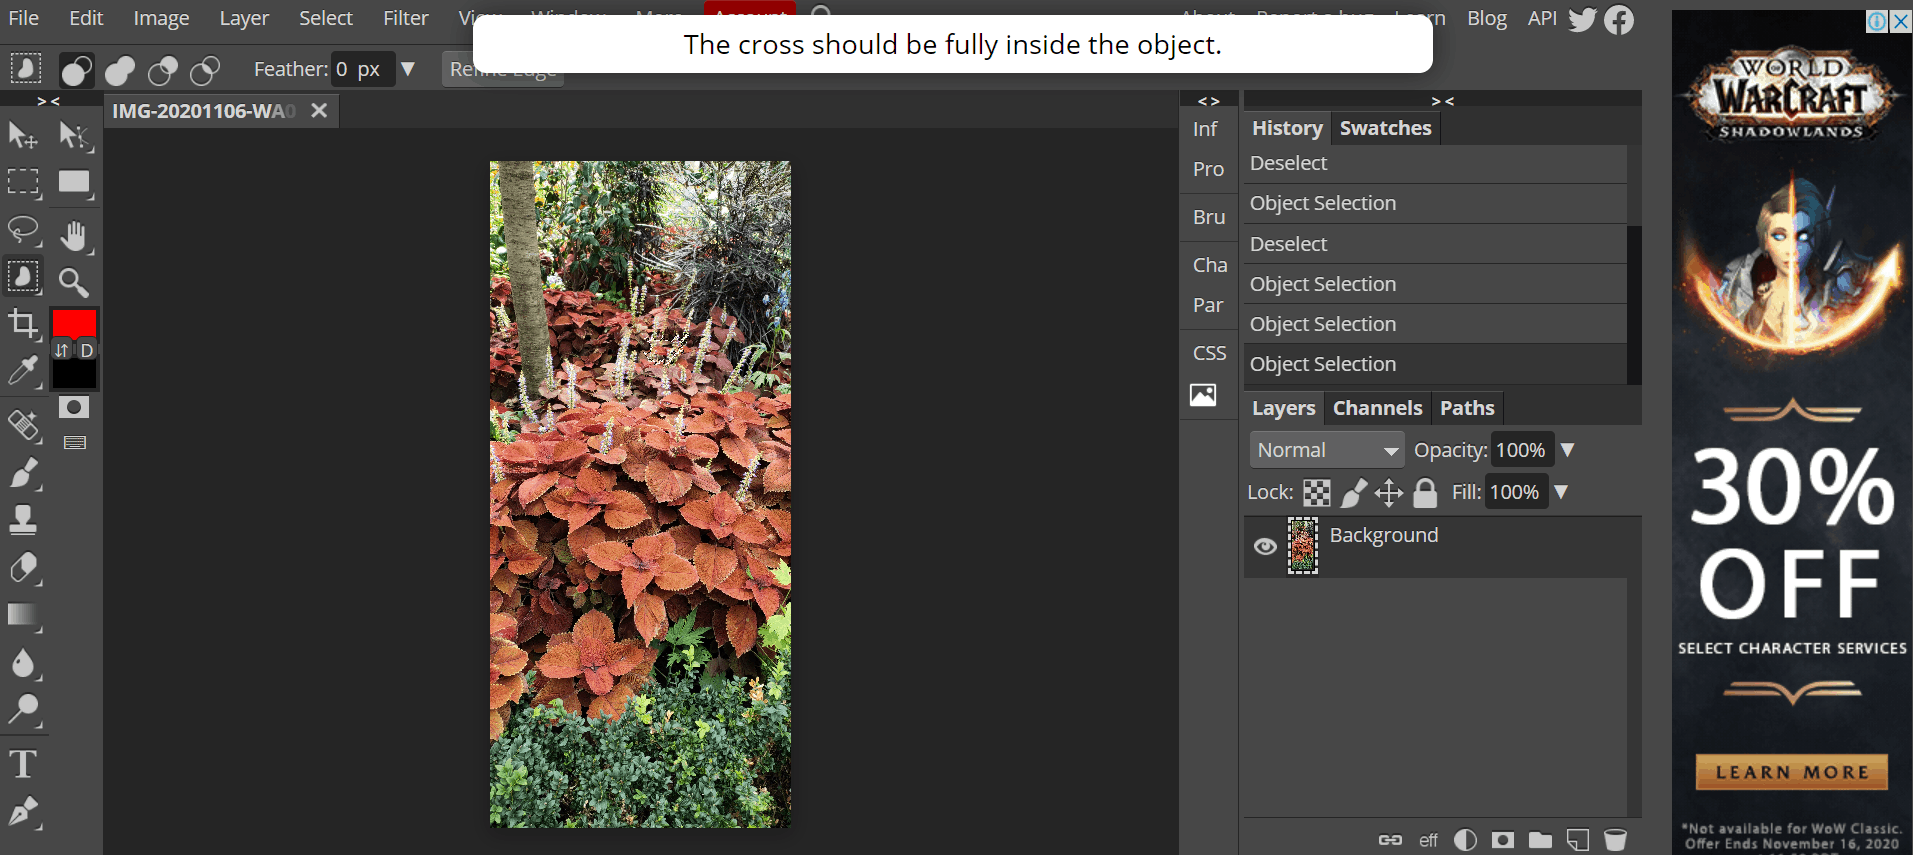This screenshot has width=1913, height=855.
Task: Swap foreground and background colors
Action: coord(62,350)
